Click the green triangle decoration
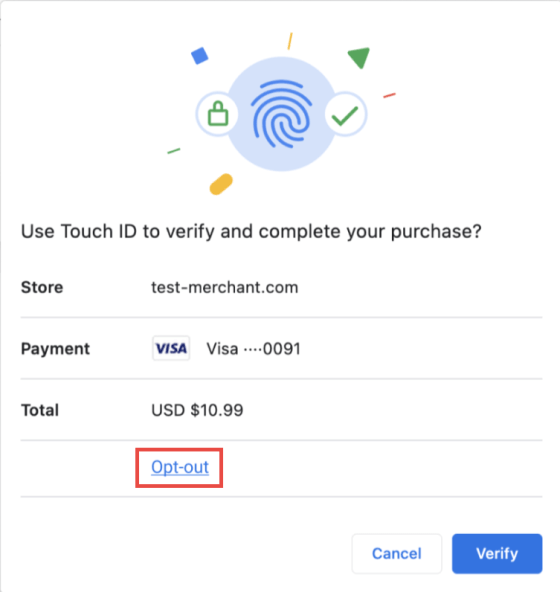Screen dimensions: 560x592 tap(359, 57)
